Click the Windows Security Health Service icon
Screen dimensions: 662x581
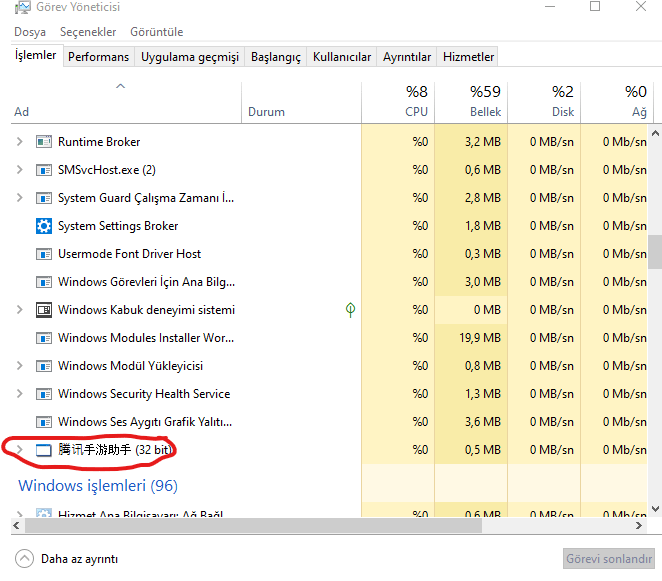pyautogui.click(x=44, y=394)
